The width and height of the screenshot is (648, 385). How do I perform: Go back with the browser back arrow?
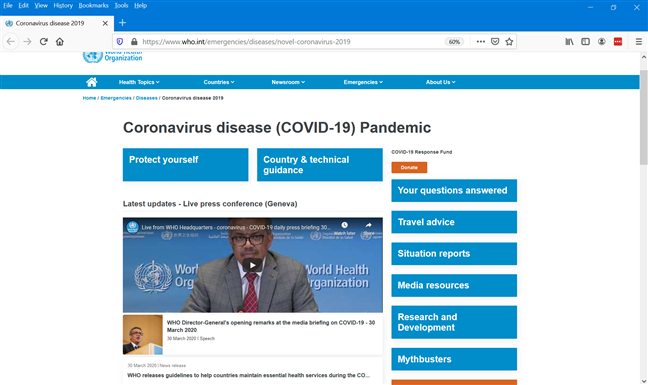coord(11,42)
